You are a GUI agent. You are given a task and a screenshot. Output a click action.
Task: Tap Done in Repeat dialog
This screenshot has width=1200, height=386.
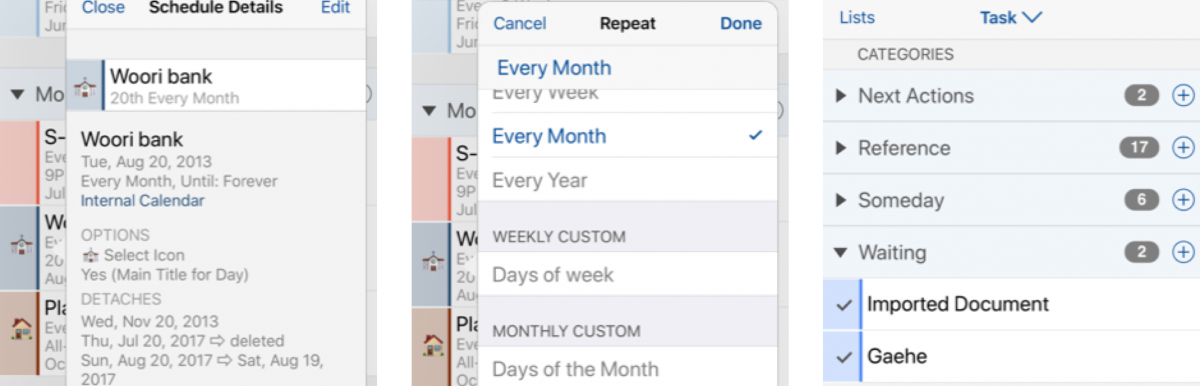tap(741, 23)
